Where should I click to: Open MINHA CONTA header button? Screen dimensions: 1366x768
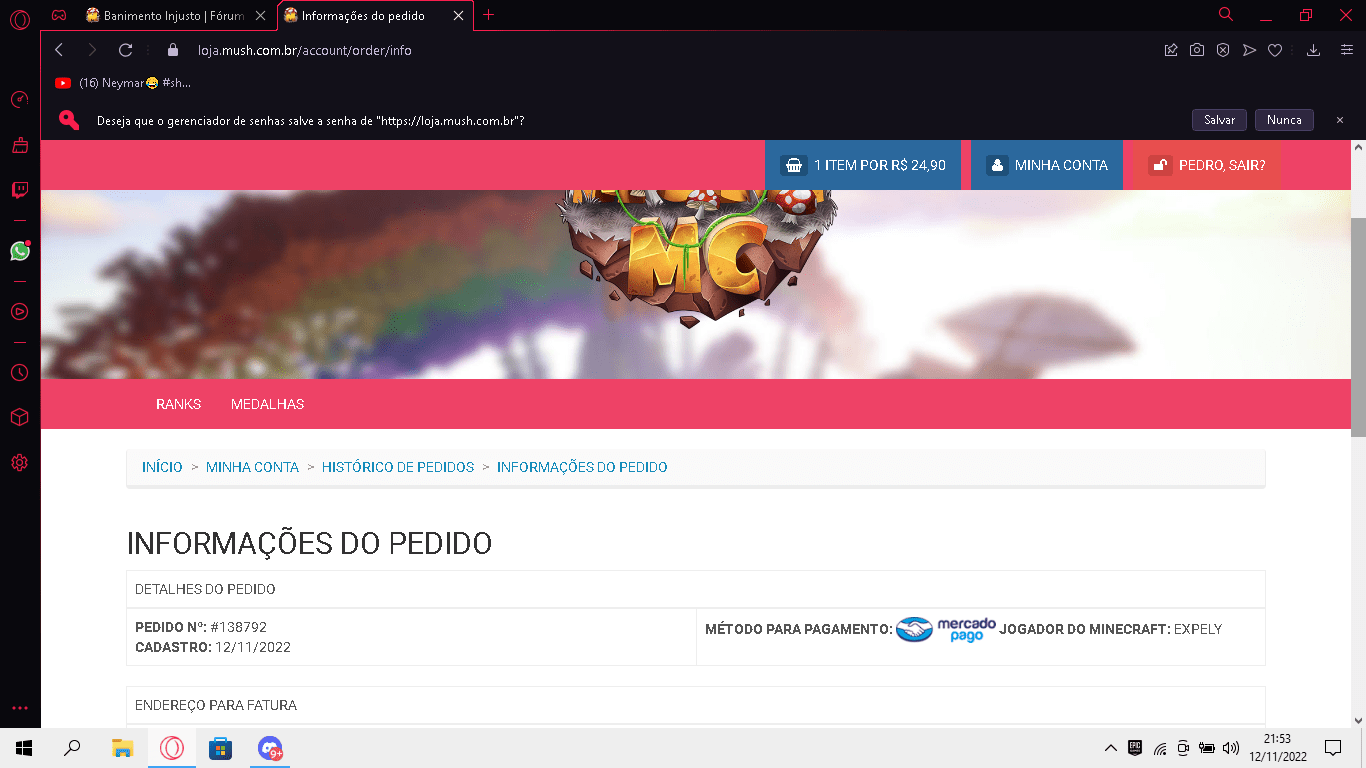pyautogui.click(x=1046, y=165)
